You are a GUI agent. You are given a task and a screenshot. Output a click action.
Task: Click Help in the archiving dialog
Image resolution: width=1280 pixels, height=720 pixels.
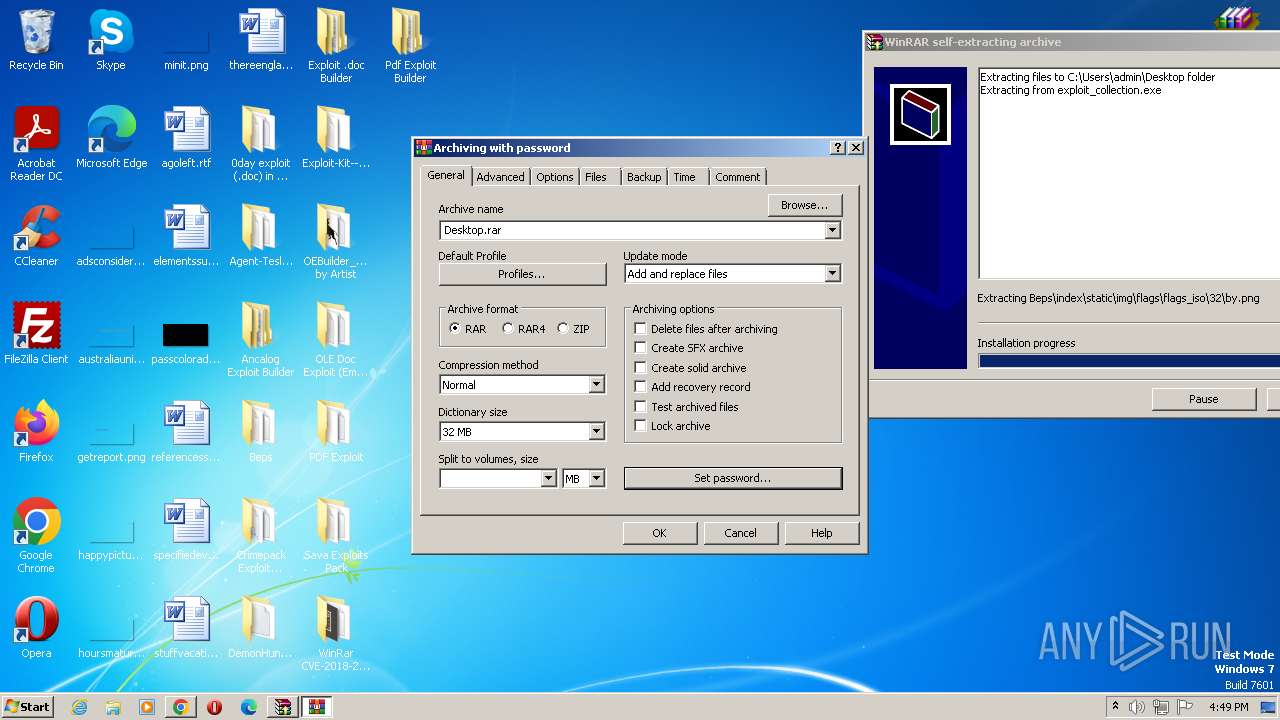822,533
